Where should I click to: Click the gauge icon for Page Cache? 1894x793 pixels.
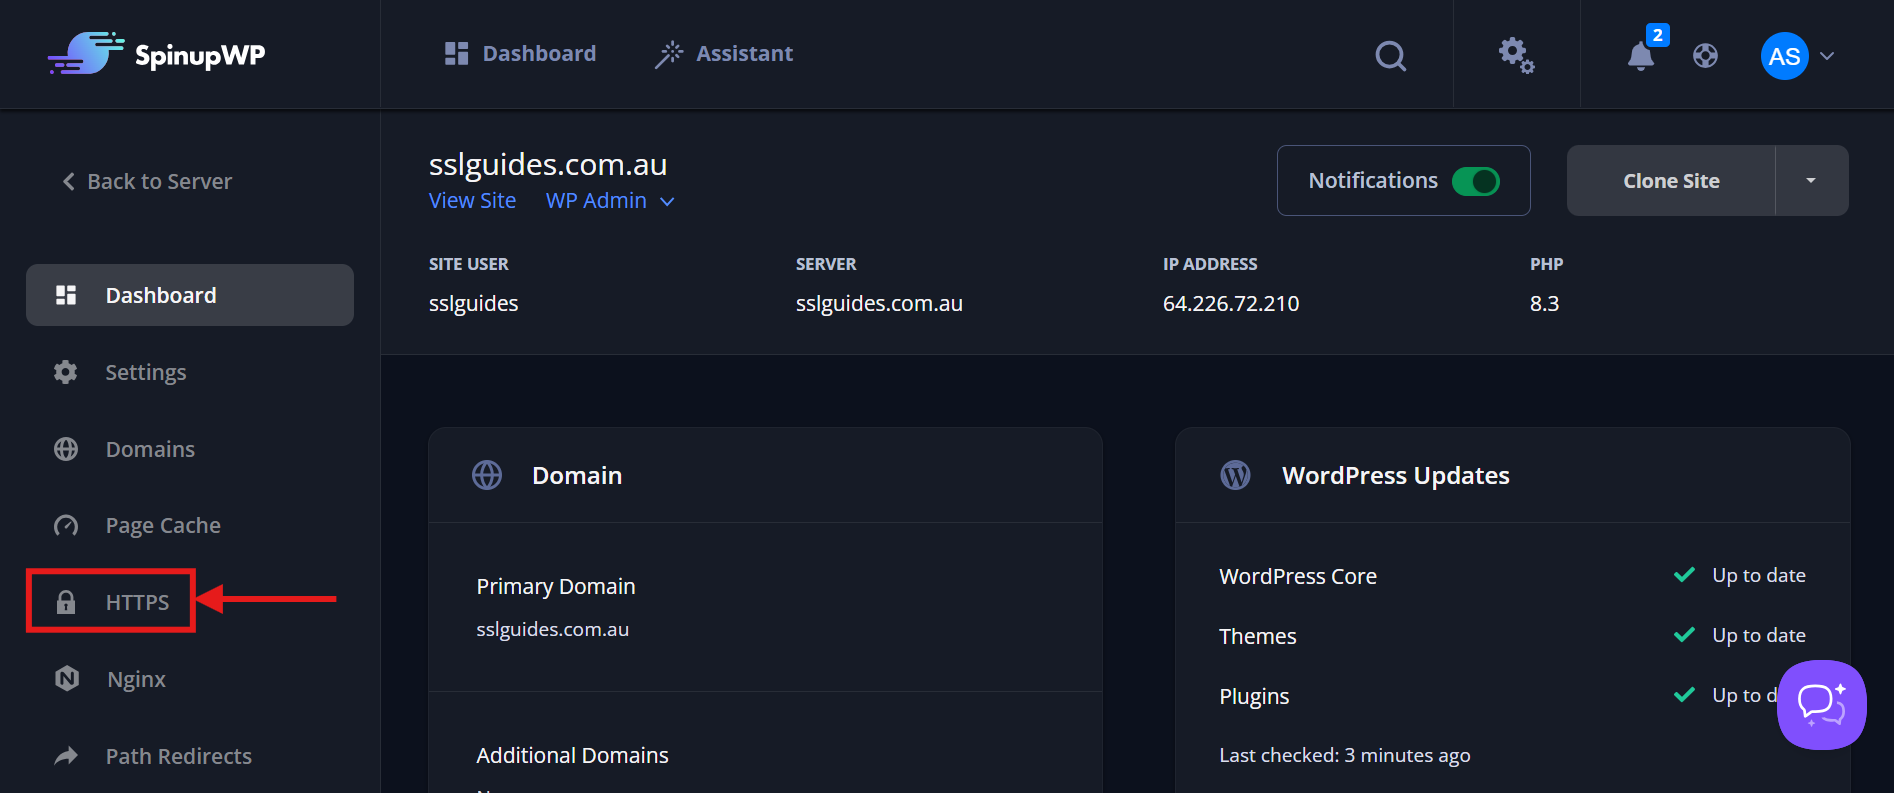(66, 526)
